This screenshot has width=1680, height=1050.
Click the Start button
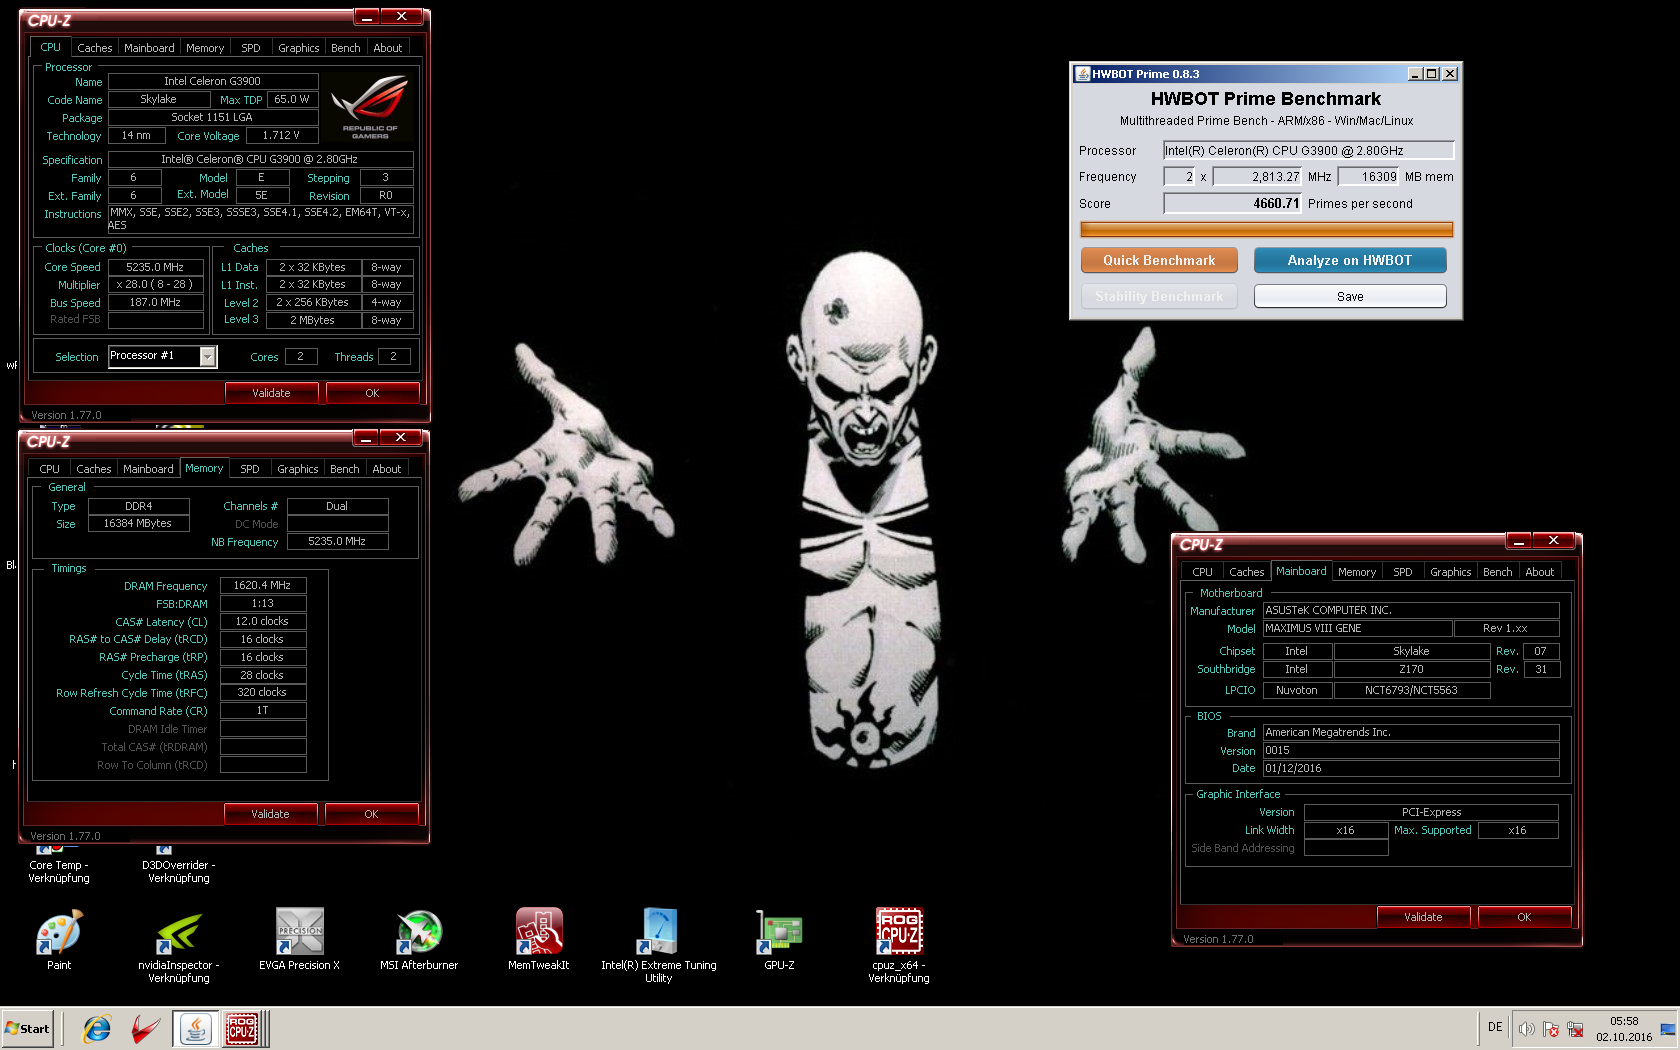[27, 1028]
